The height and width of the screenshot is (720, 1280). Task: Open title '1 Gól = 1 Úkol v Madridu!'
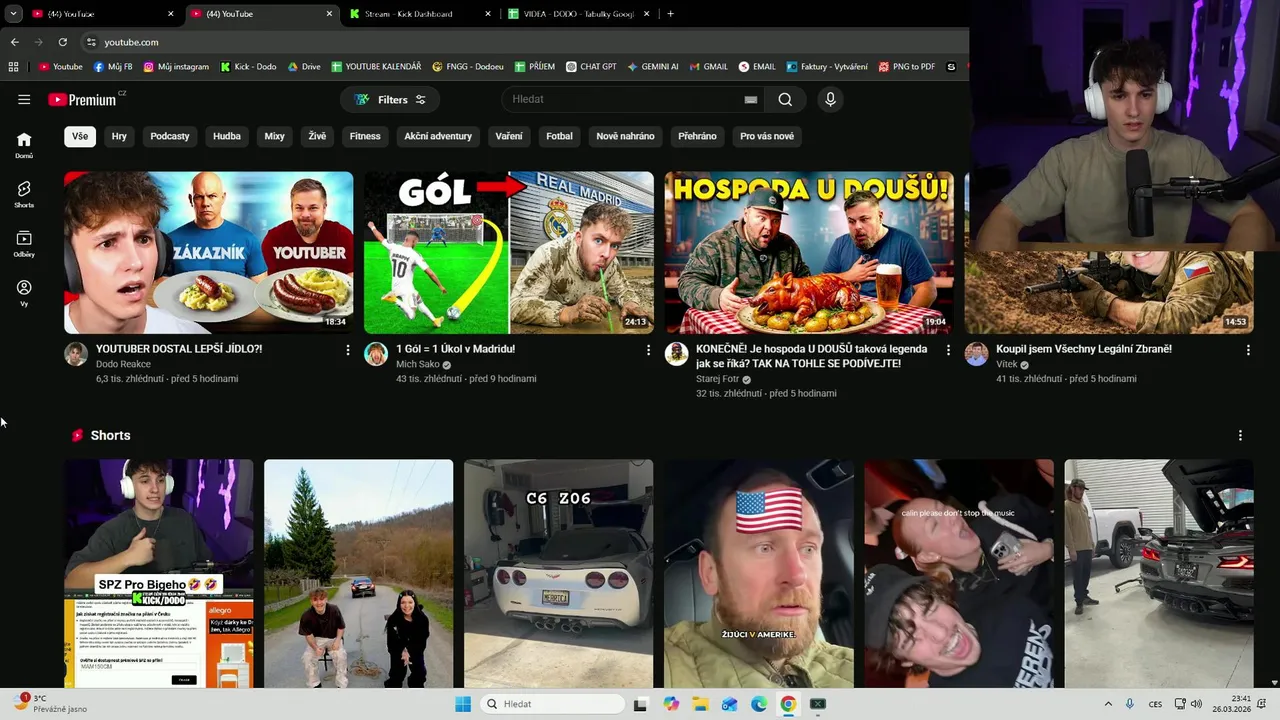455,349
